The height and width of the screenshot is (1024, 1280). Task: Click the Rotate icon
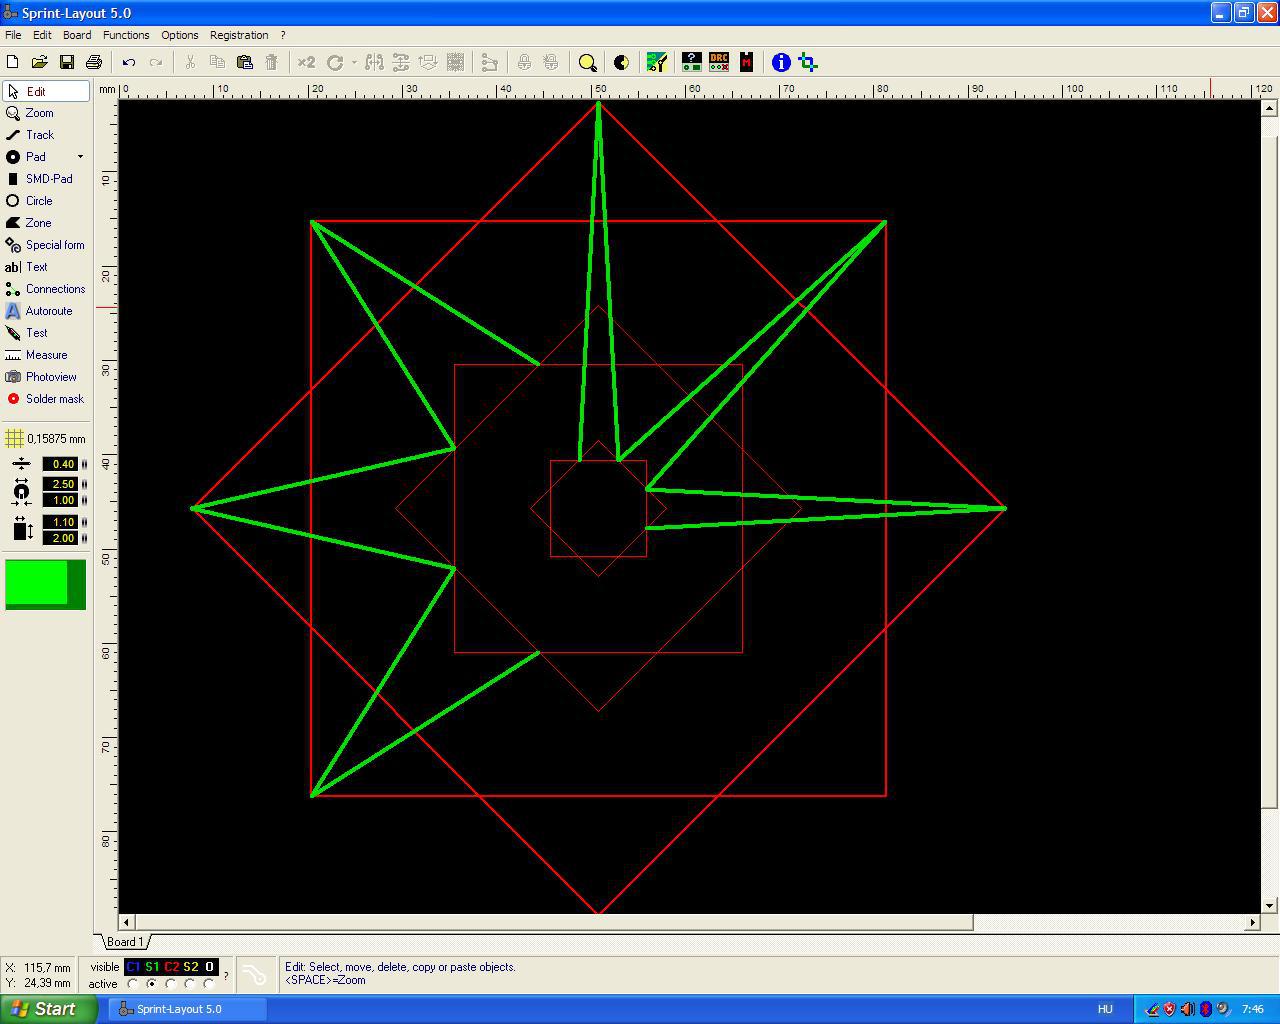point(335,62)
